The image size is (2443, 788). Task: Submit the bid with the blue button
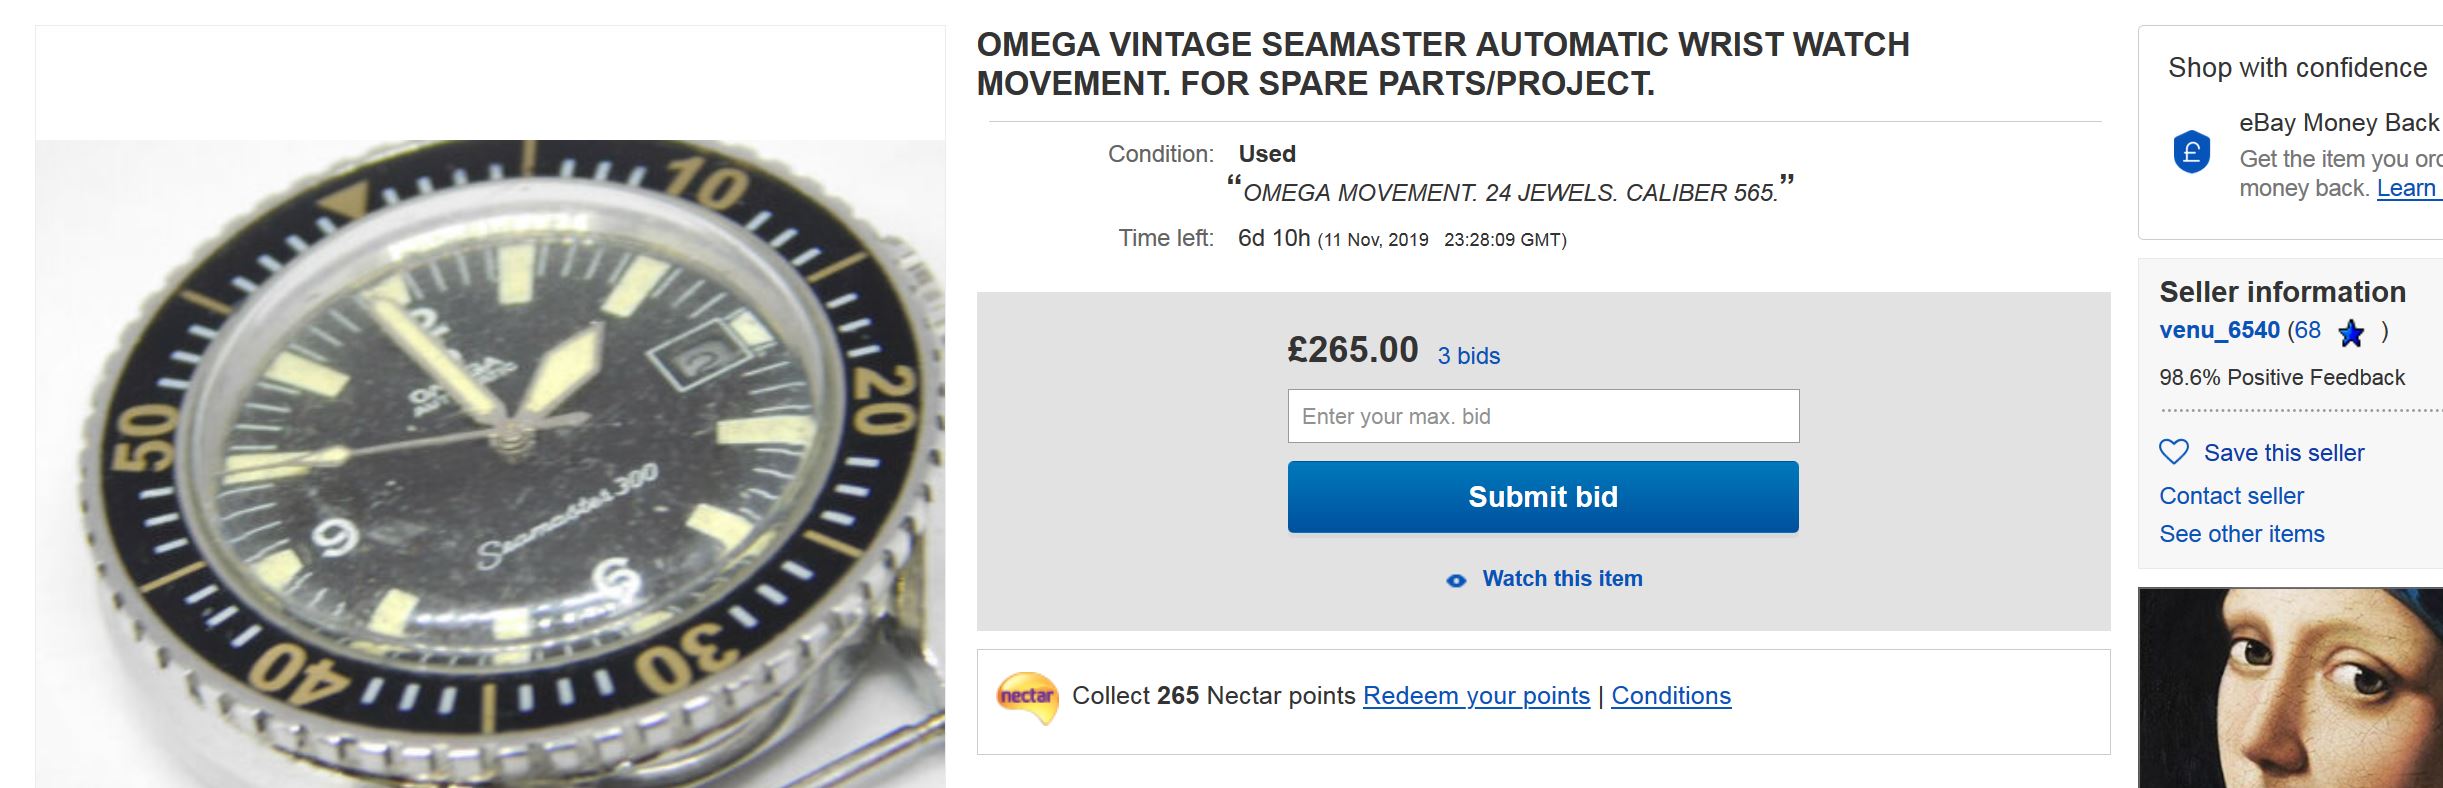click(x=1542, y=497)
